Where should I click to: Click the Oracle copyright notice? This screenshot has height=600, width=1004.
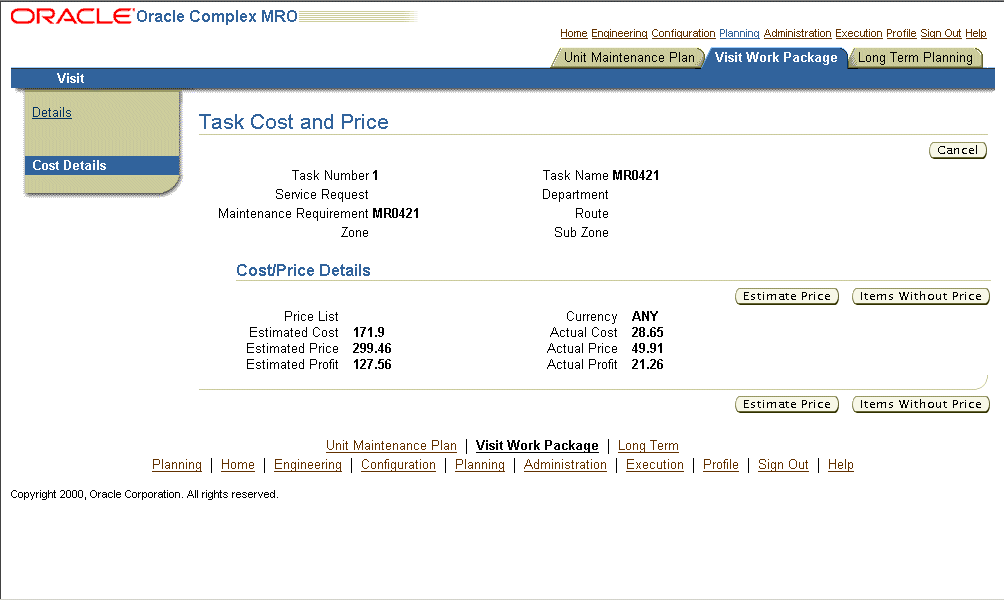click(x=144, y=494)
